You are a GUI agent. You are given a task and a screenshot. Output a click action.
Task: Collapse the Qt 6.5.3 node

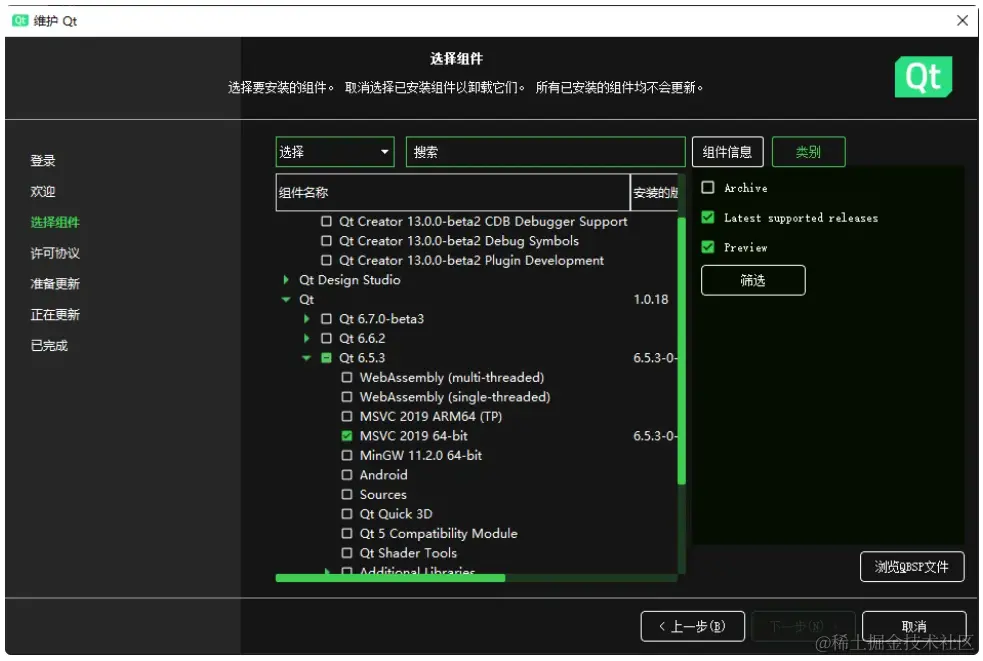(307, 357)
